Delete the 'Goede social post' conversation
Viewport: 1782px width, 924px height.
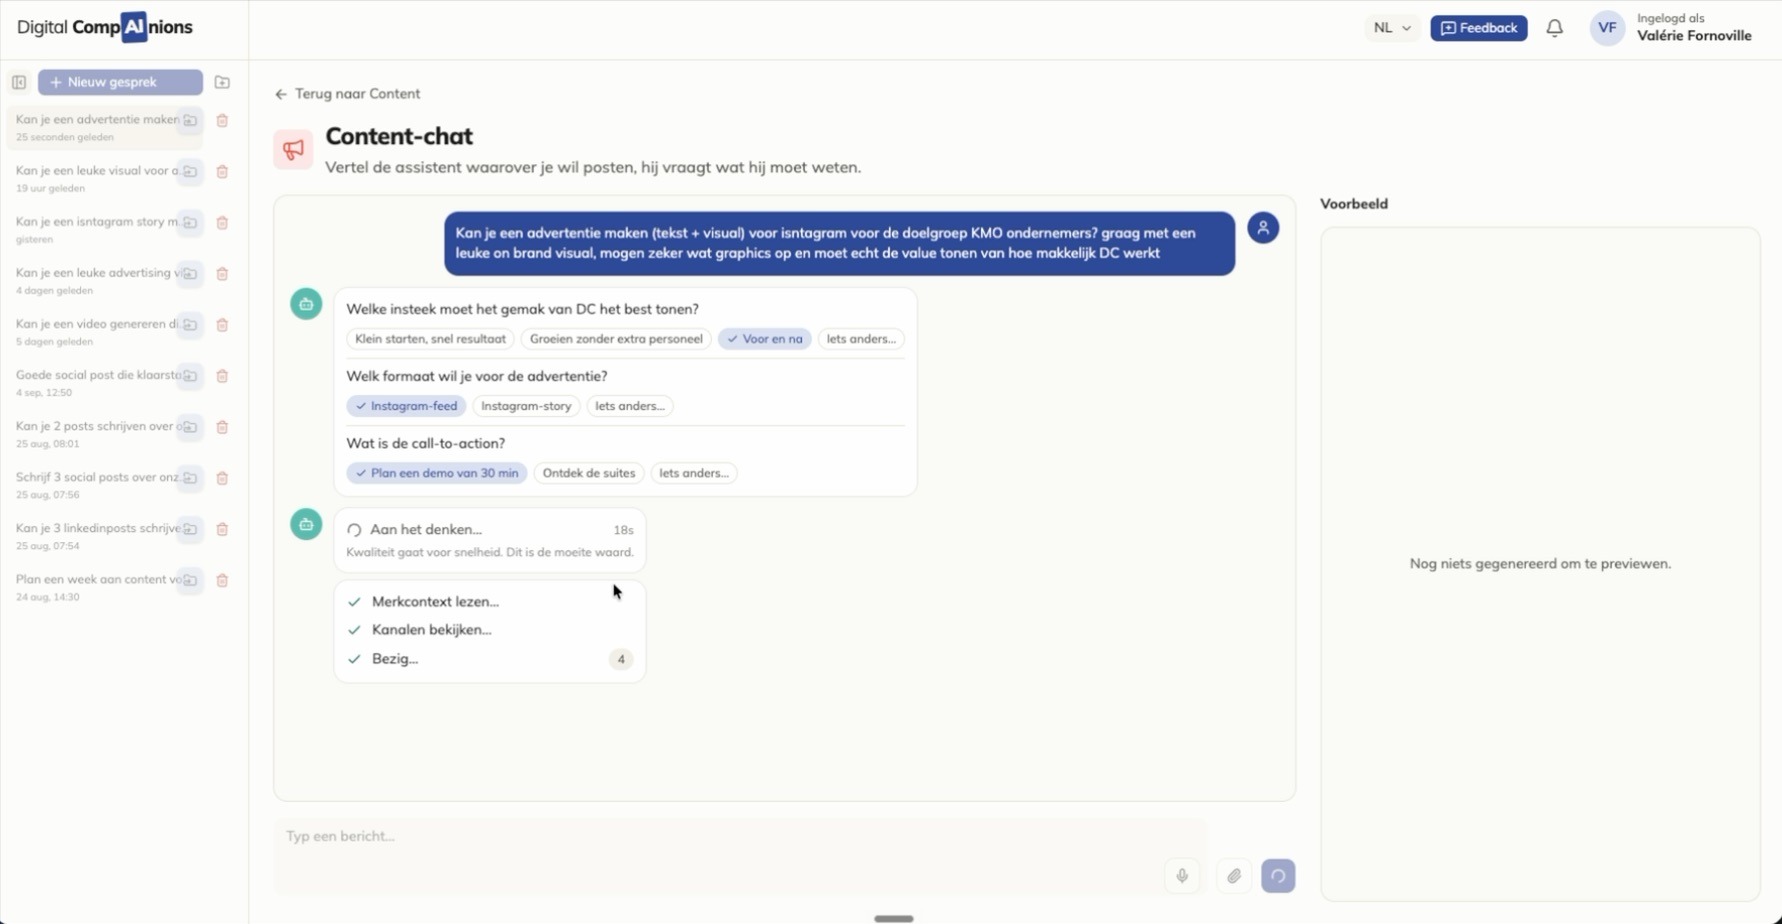tap(222, 375)
